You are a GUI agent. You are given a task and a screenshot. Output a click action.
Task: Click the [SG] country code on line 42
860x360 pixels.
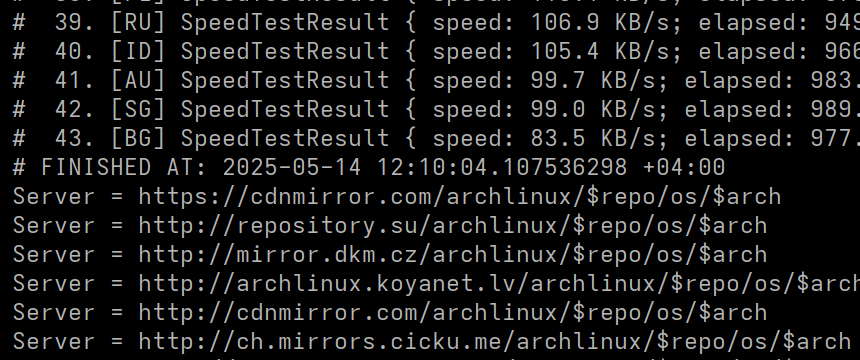138,110
